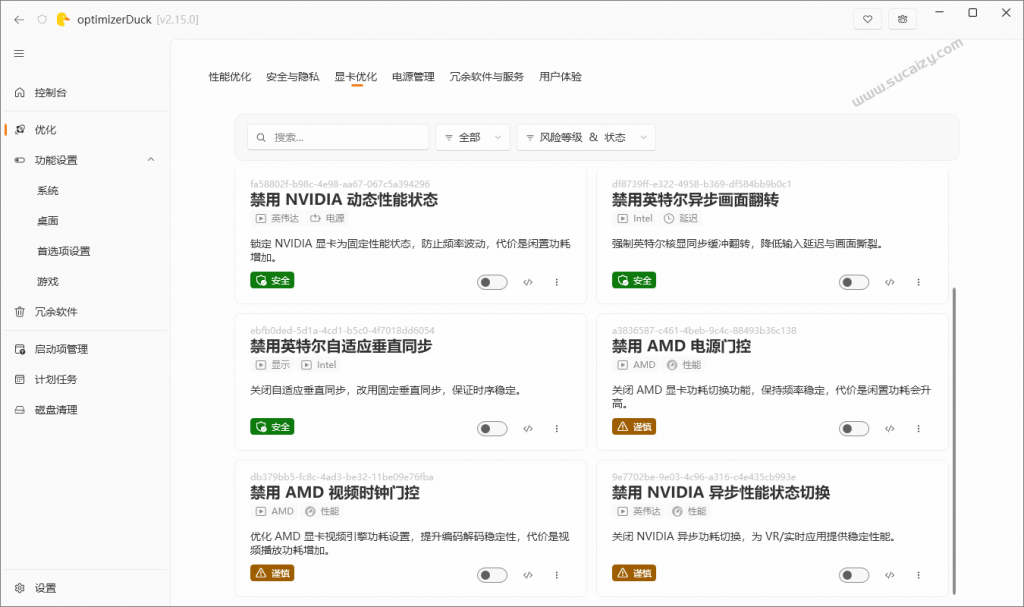Screen dimensions: 1024x607
Task: Click 显示 tag on 英特尔自适应垂直同步 card
Action: (x=273, y=365)
